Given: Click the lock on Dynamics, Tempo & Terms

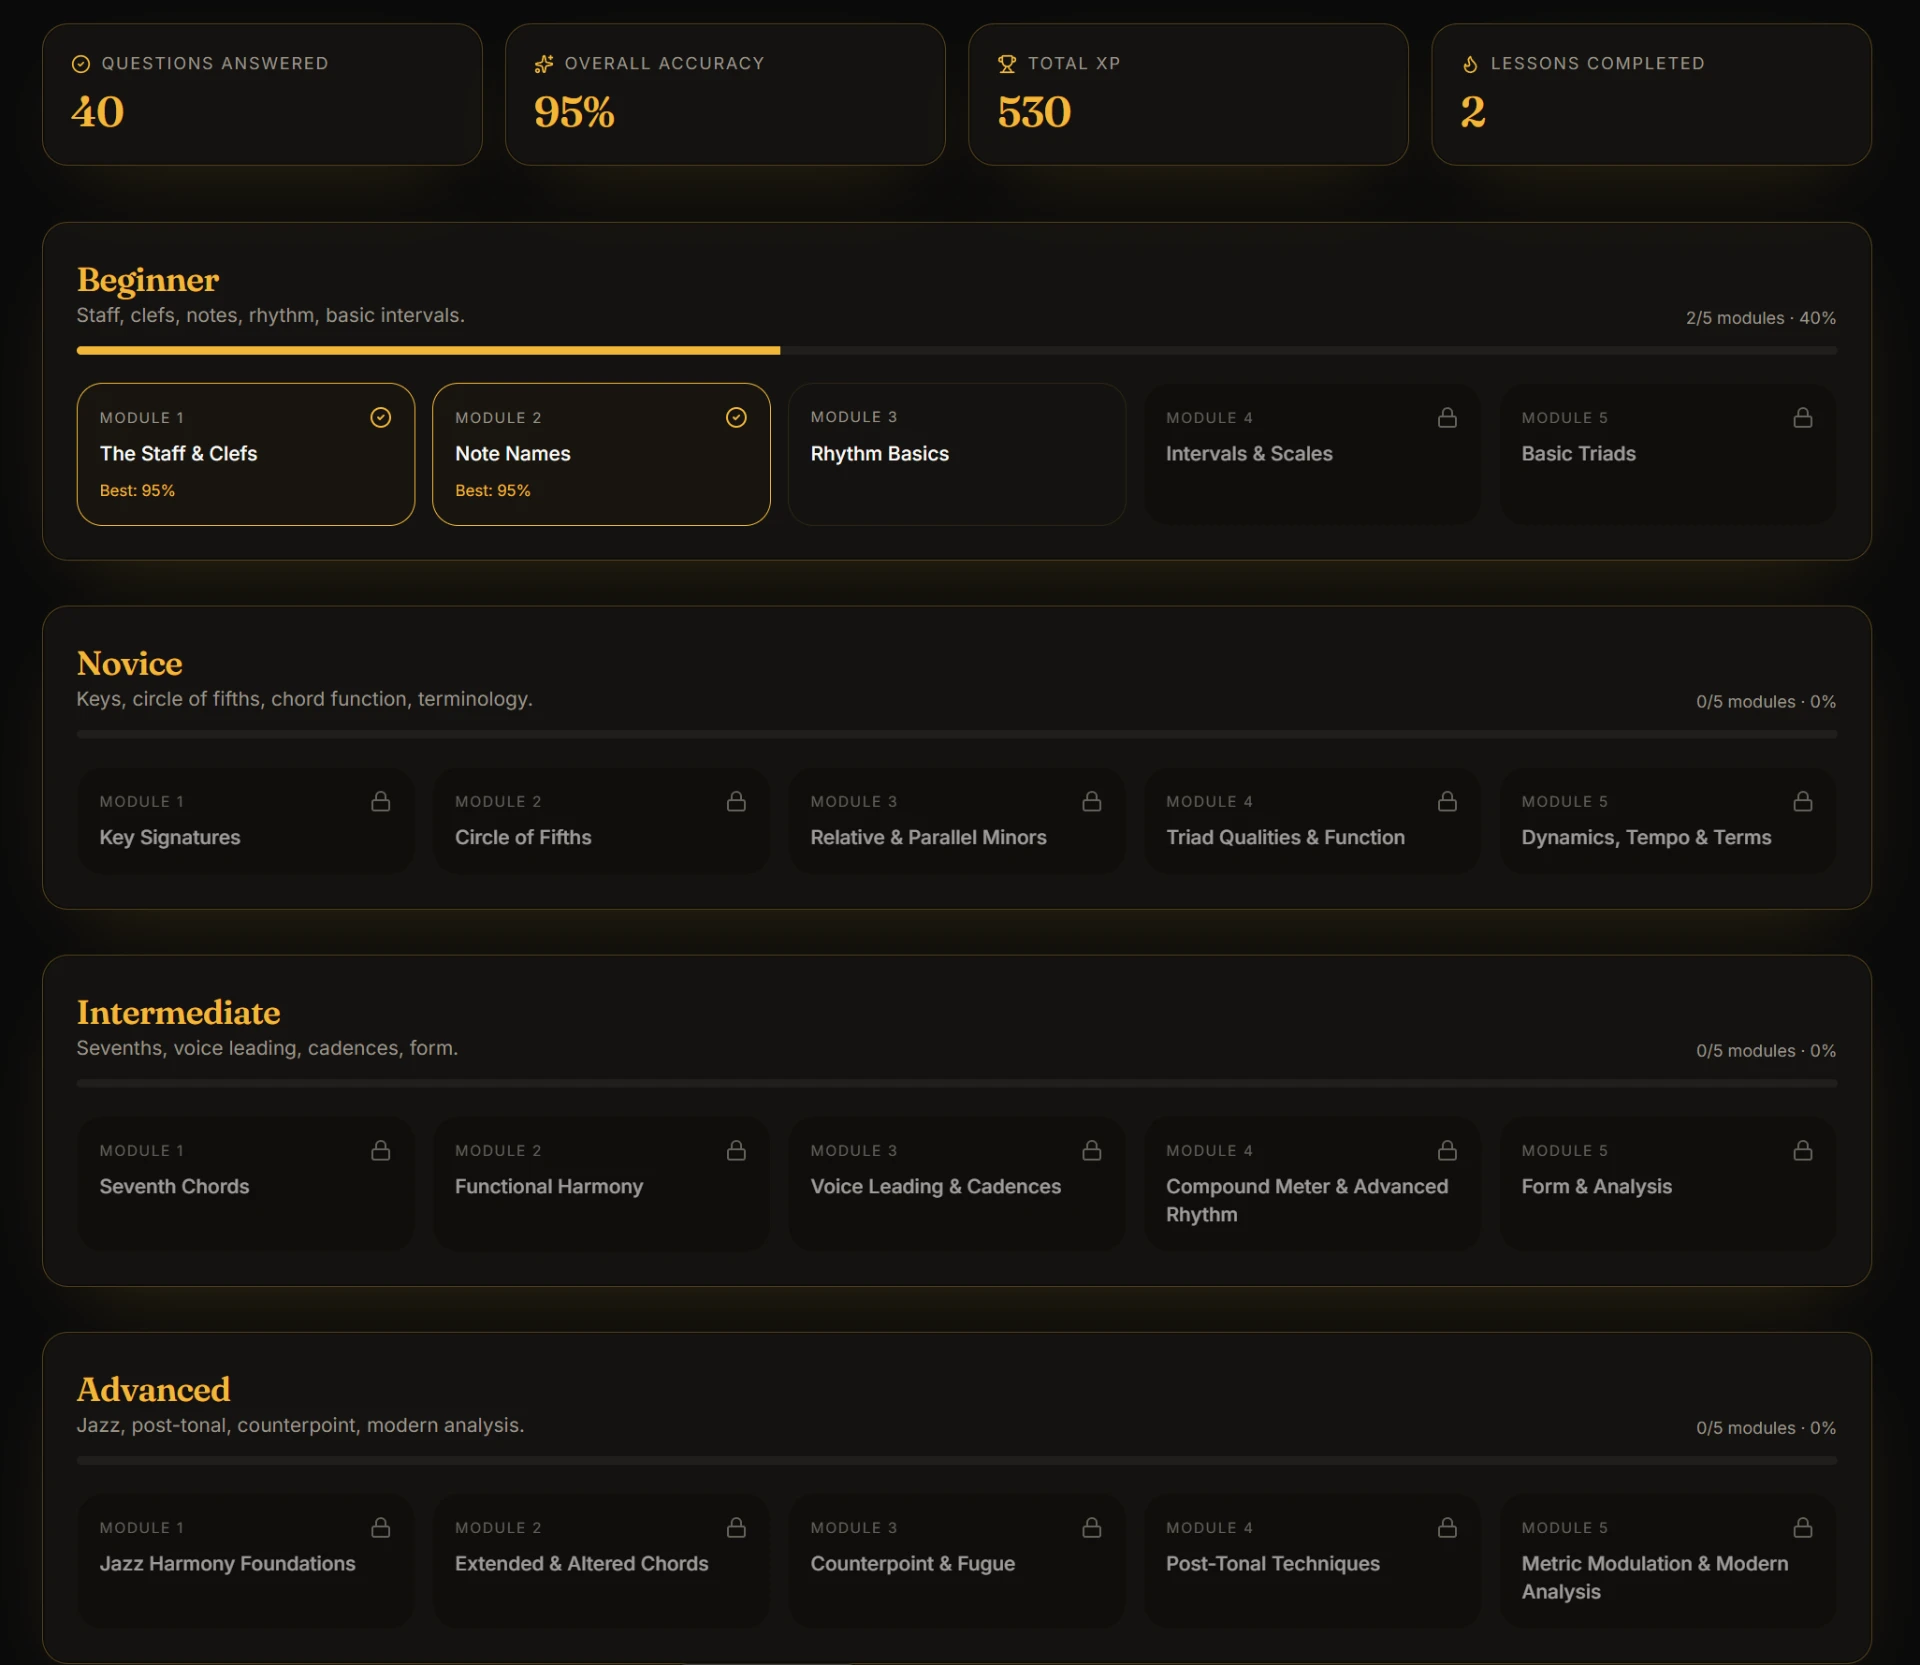Looking at the screenshot, I should pyautogui.click(x=1803, y=801).
